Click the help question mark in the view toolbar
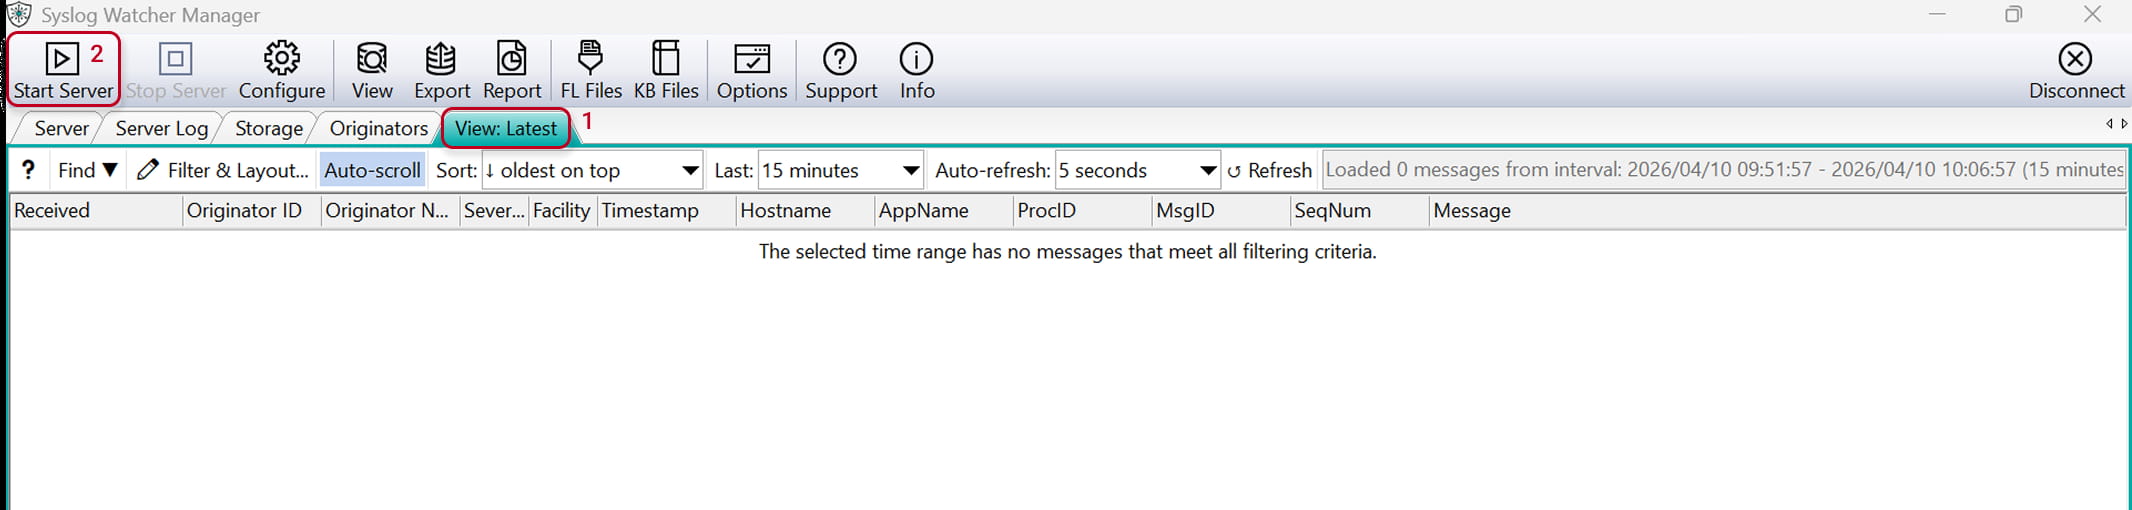 coord(28,170)
